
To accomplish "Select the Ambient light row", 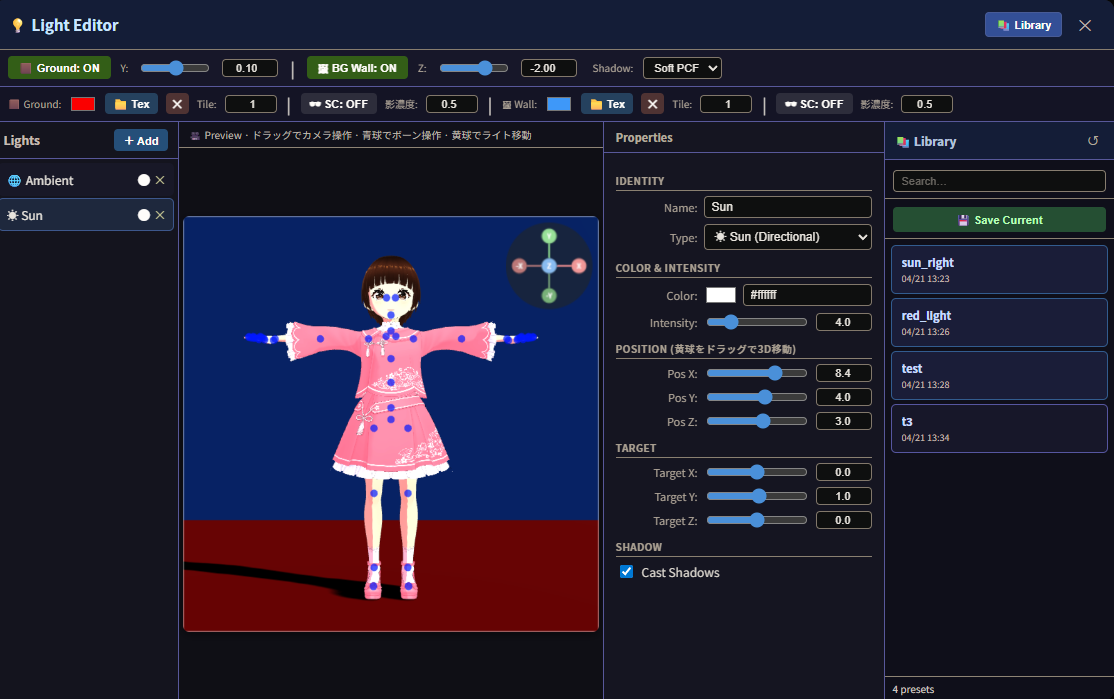I will (87, 180).
